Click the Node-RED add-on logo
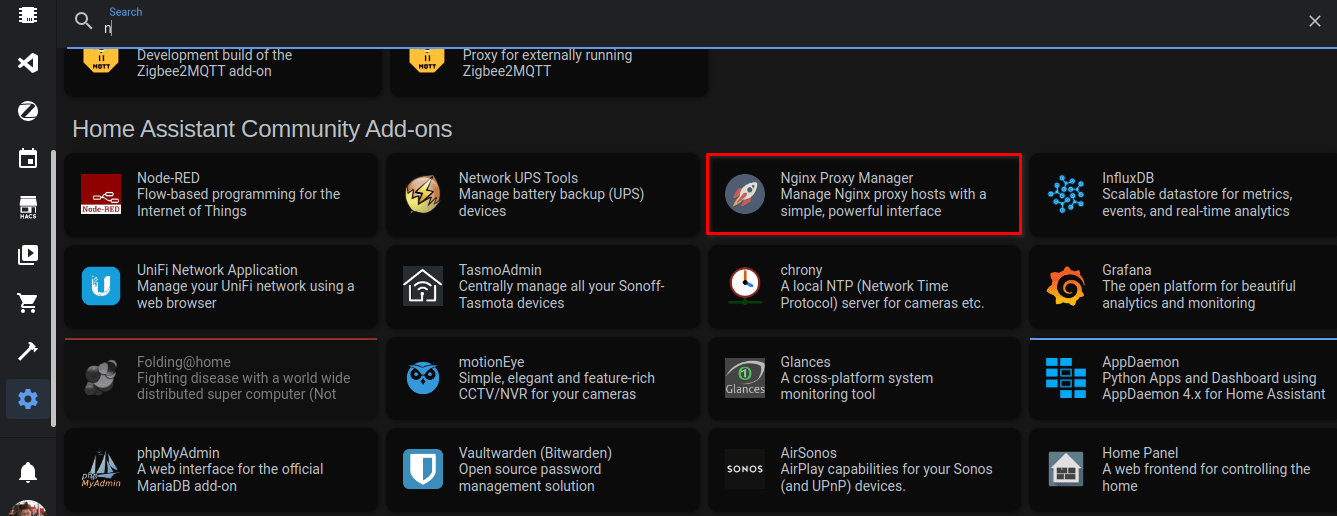Screen dimensions: 1337x516 [101, 194]
